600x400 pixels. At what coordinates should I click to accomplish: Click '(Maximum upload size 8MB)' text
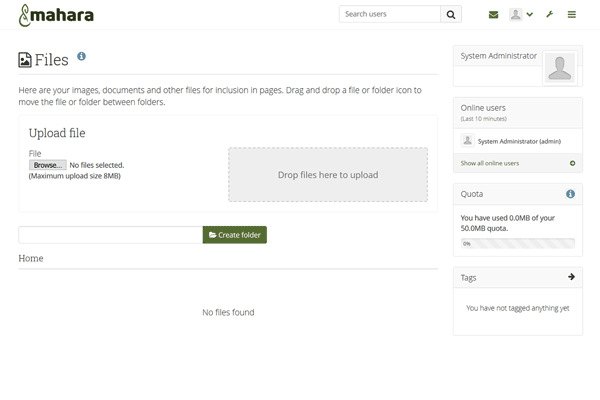click(x=75, y=176)
